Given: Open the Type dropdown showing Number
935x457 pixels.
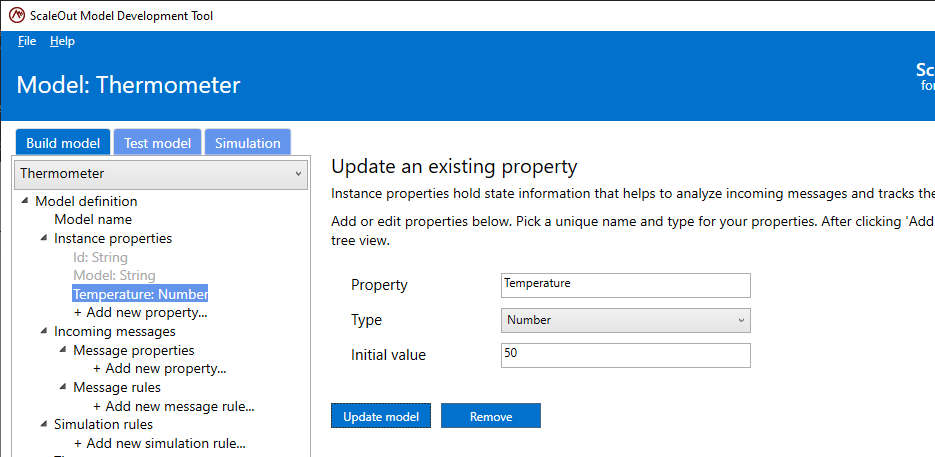Looking at the screenshot, I should pyautogui.click(x=626, y=320).
